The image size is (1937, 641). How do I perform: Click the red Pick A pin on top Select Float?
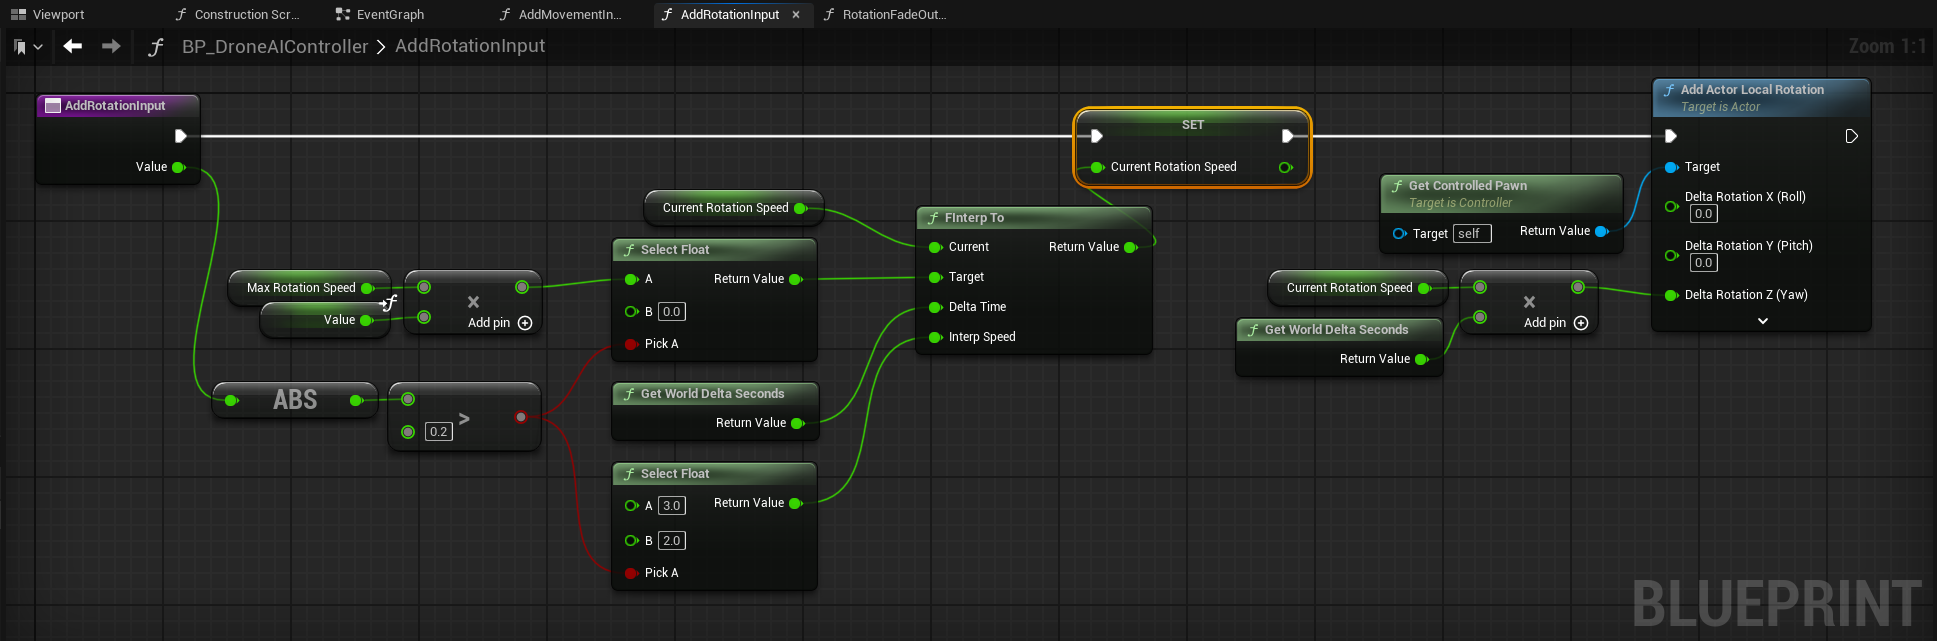pos(631,344)
